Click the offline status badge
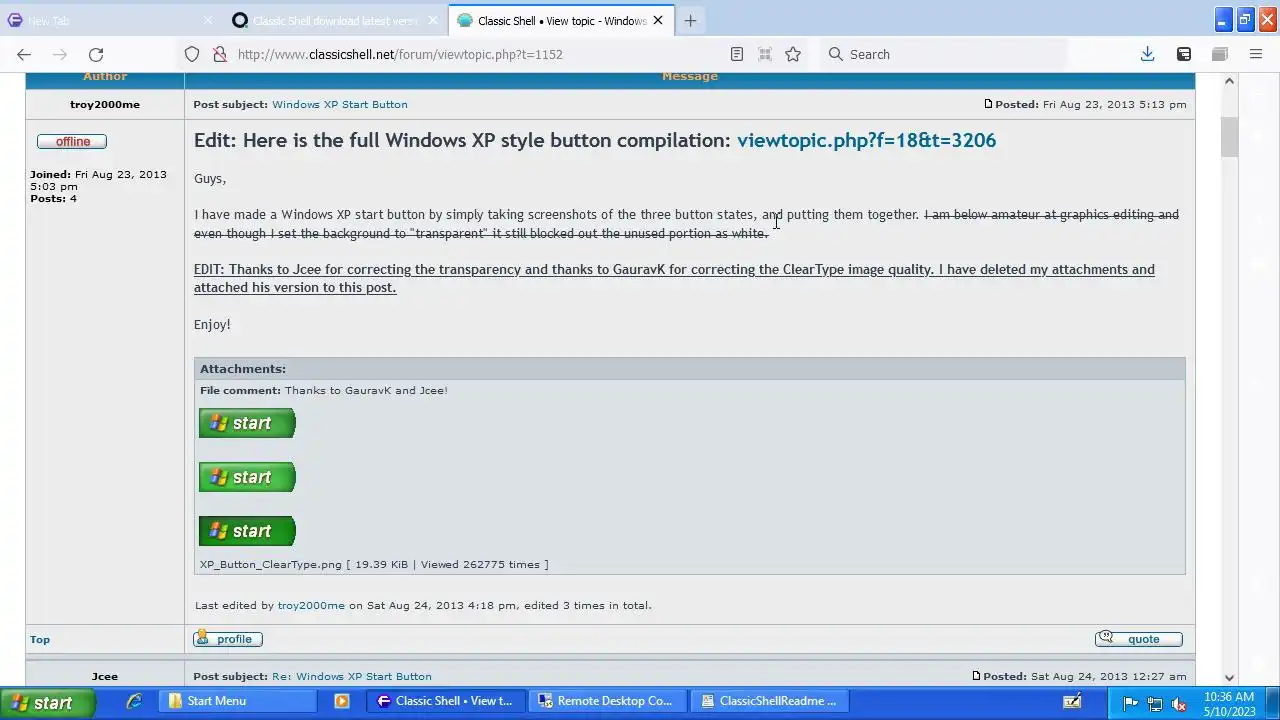This screenshot has width=1280, height=720. (x=72, y=141)
